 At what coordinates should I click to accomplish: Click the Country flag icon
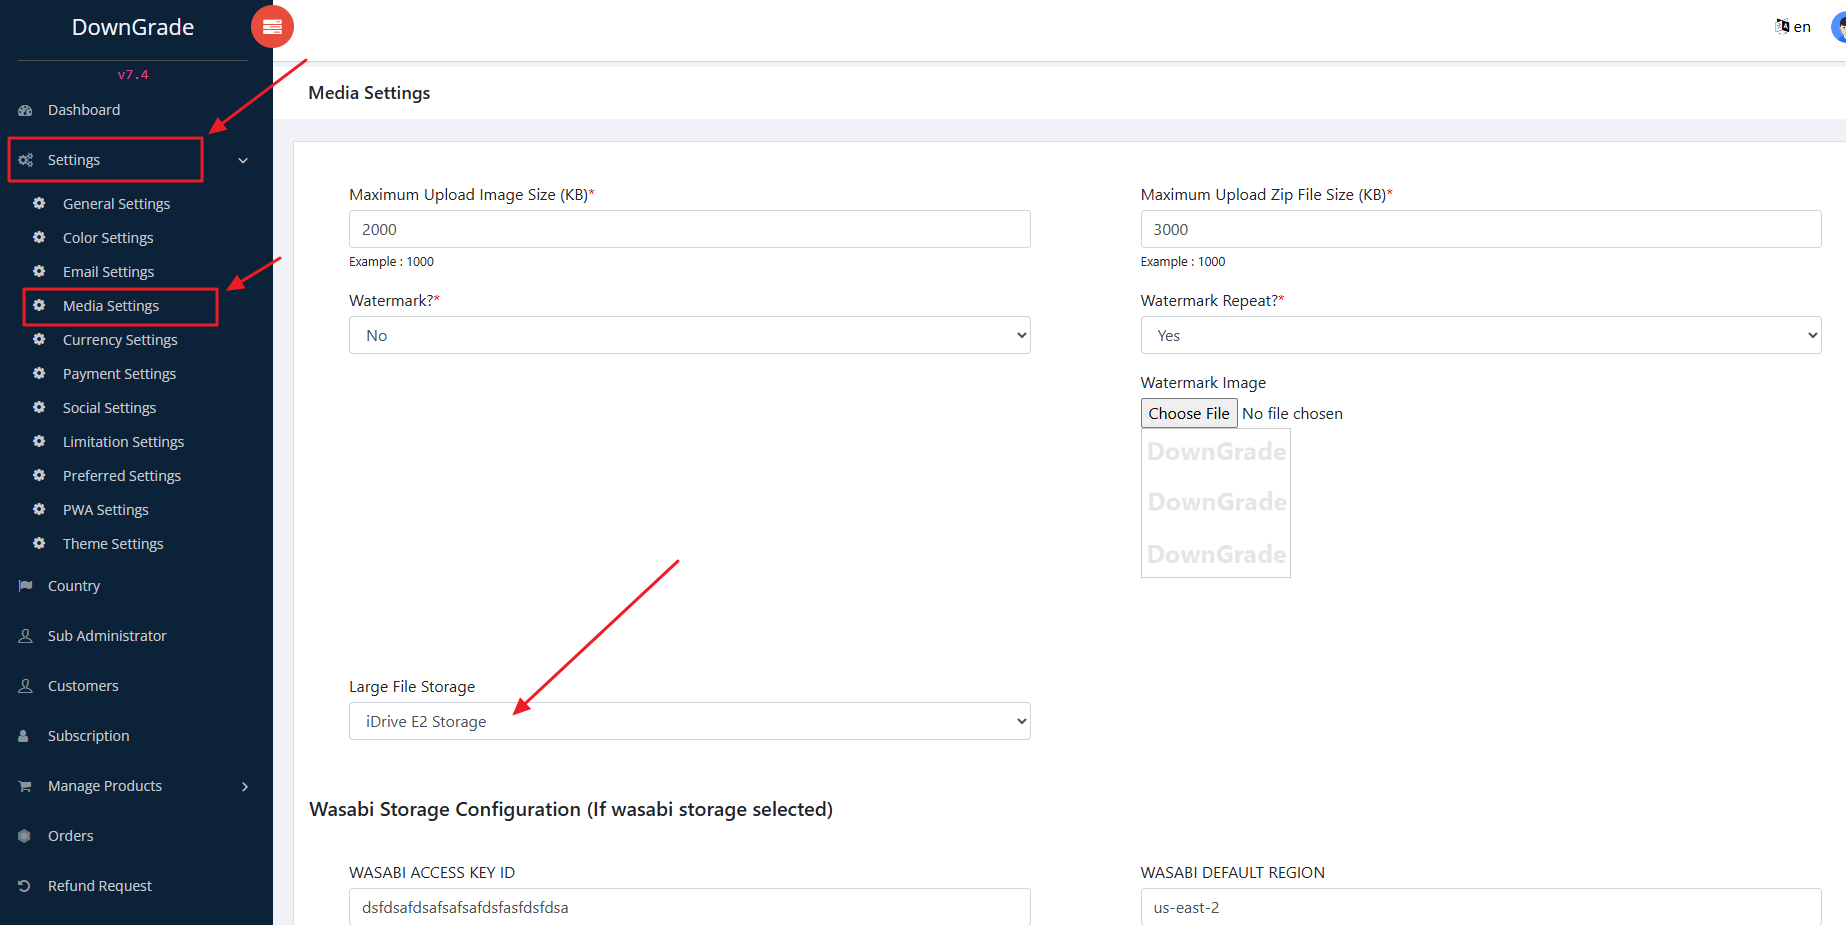[x=26, y=586]
